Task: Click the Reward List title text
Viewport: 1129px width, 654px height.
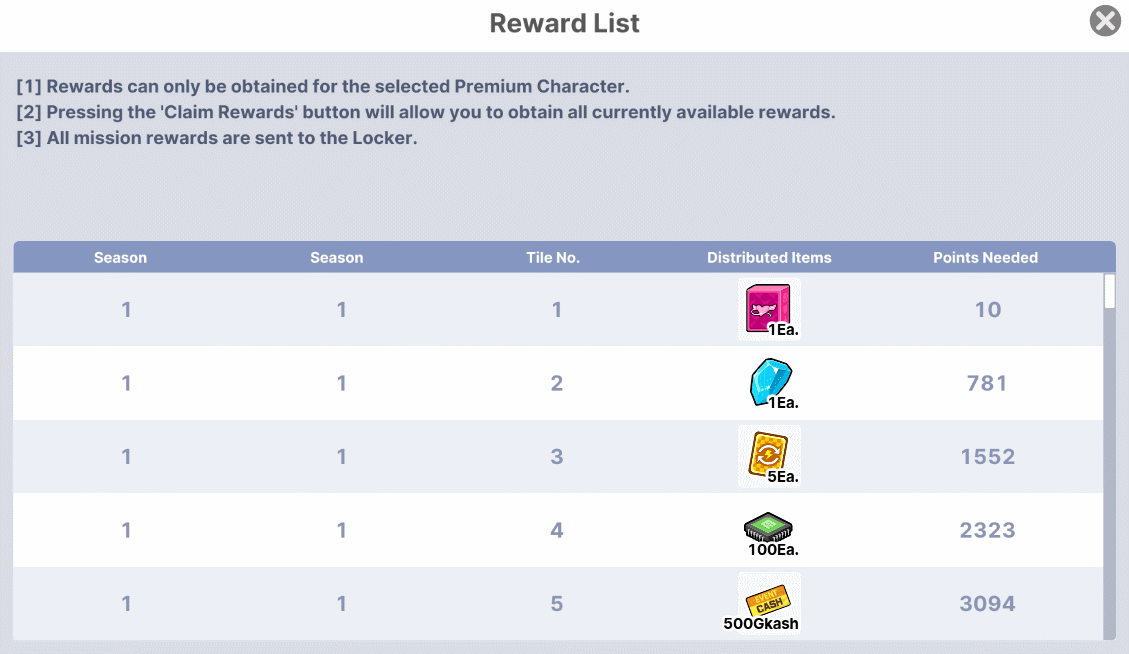Action: click(x=564, y=23)
